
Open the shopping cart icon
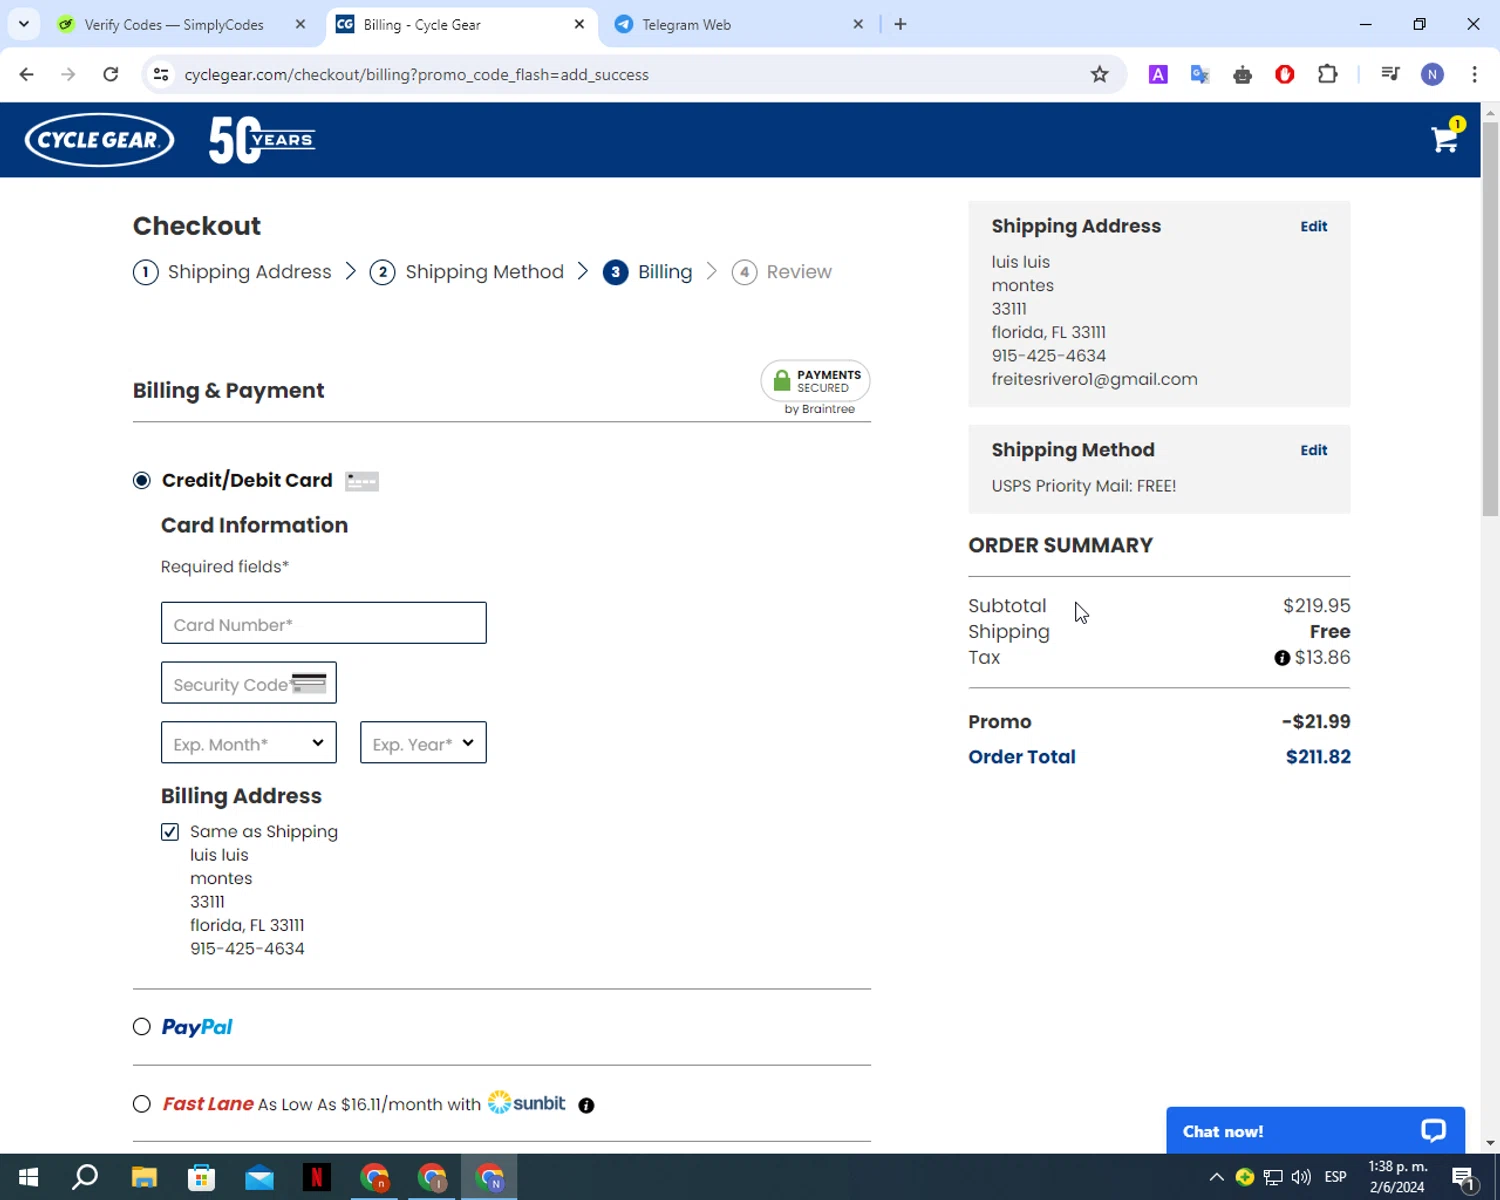tap(1446, 138)
